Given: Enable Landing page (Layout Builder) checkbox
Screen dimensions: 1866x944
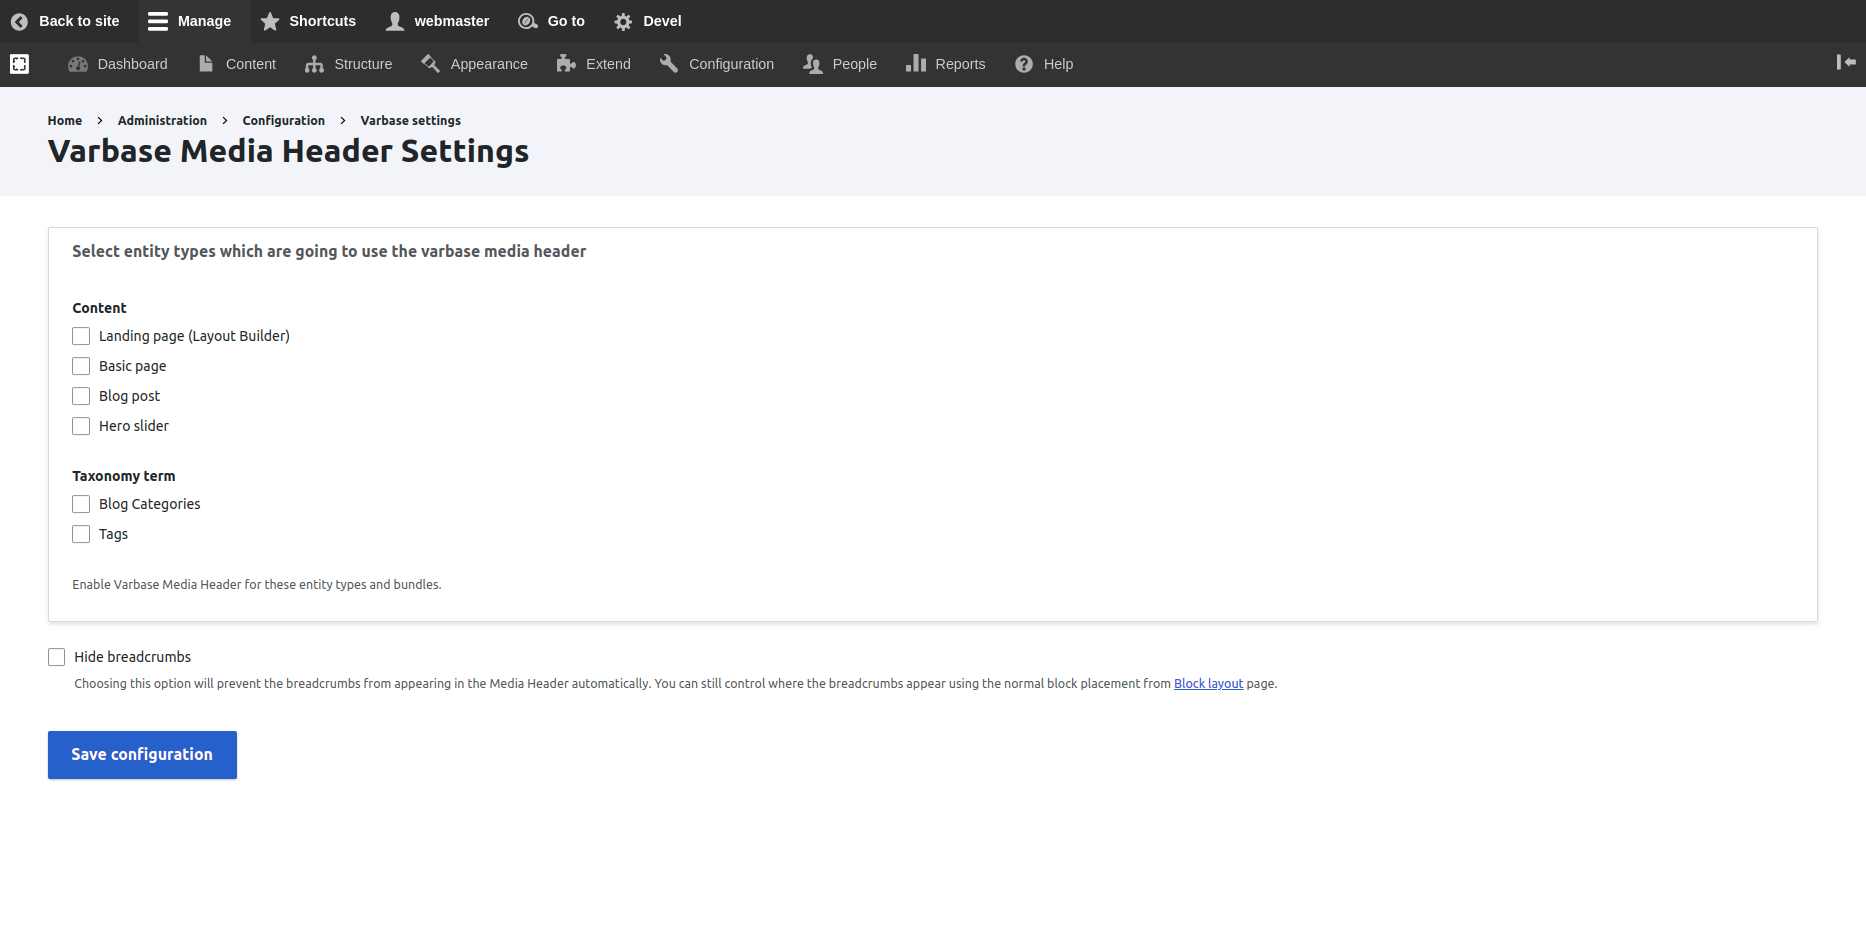Looking at the screenshot, I should 81,336.
